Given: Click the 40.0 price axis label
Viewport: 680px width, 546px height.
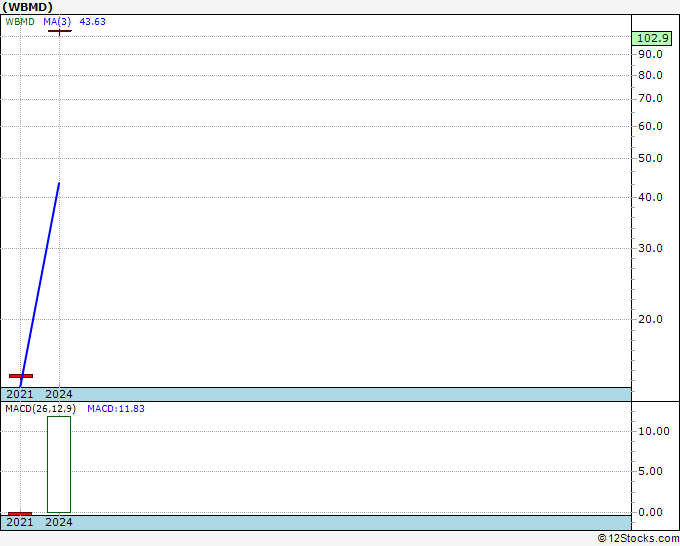Looking at the screenshot, I should click(x=651, y=197).
